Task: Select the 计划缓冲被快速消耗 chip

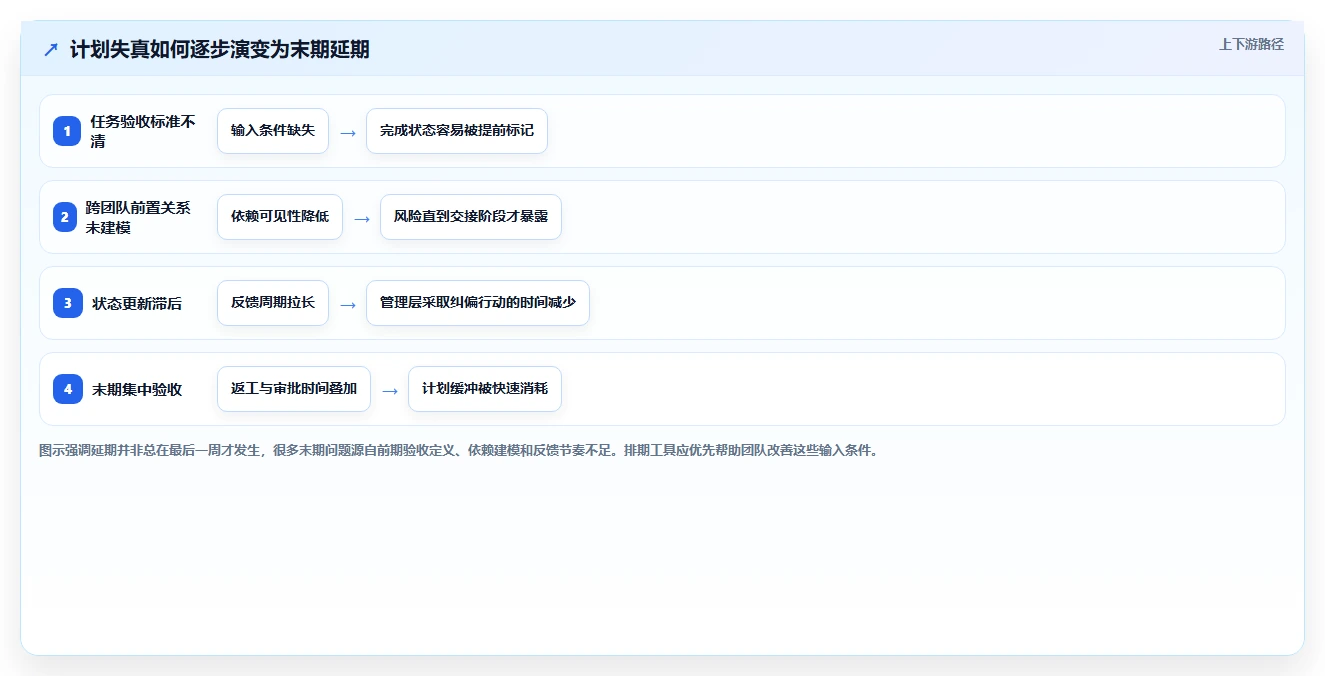Action: click(485, 389)
